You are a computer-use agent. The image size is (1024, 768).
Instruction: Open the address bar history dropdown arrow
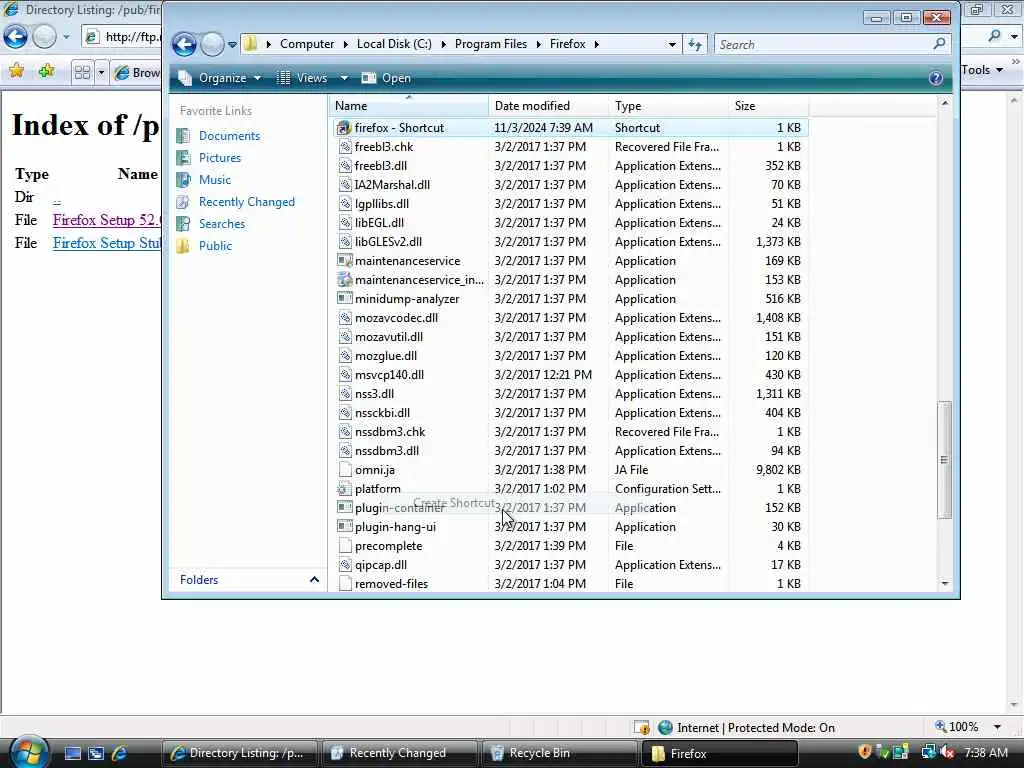click(672, 44)
